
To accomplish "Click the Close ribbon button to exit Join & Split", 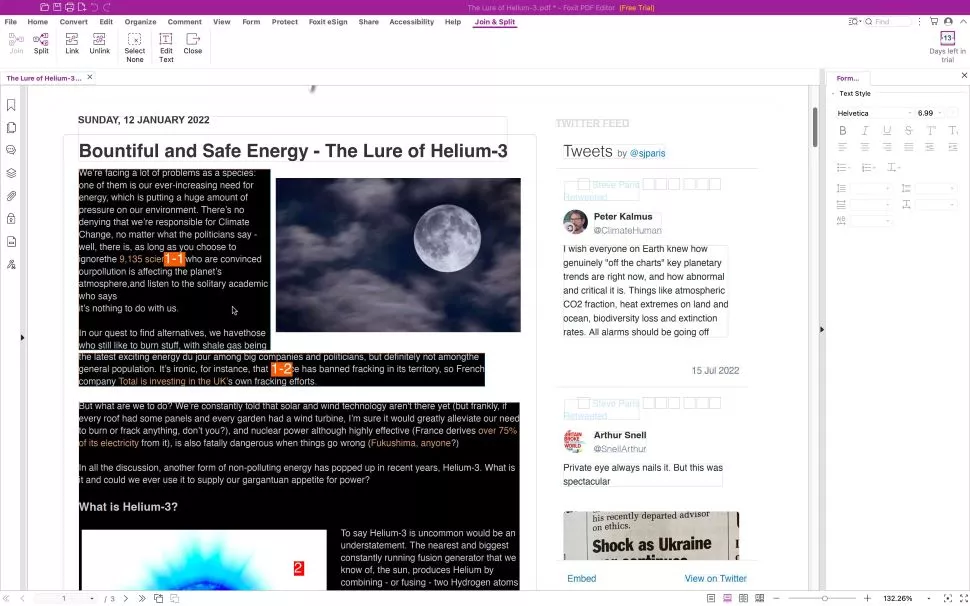I will (x=192, y=44).
